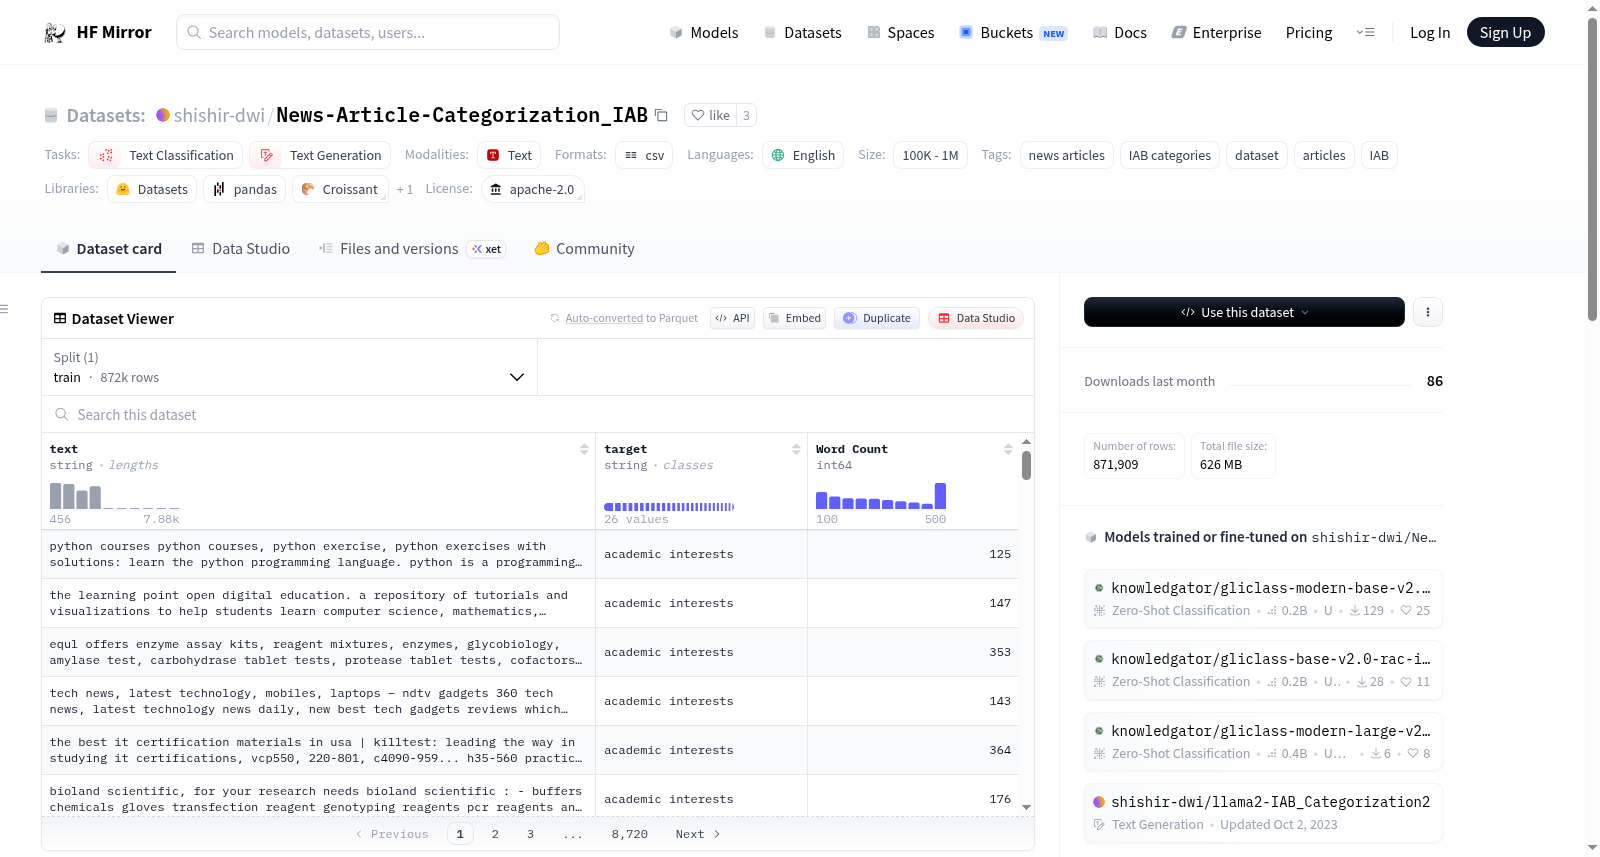Viewport: 1600px width, 857px height.
Task: Click the search magnifier in dataset search
Action: point(62,414)
